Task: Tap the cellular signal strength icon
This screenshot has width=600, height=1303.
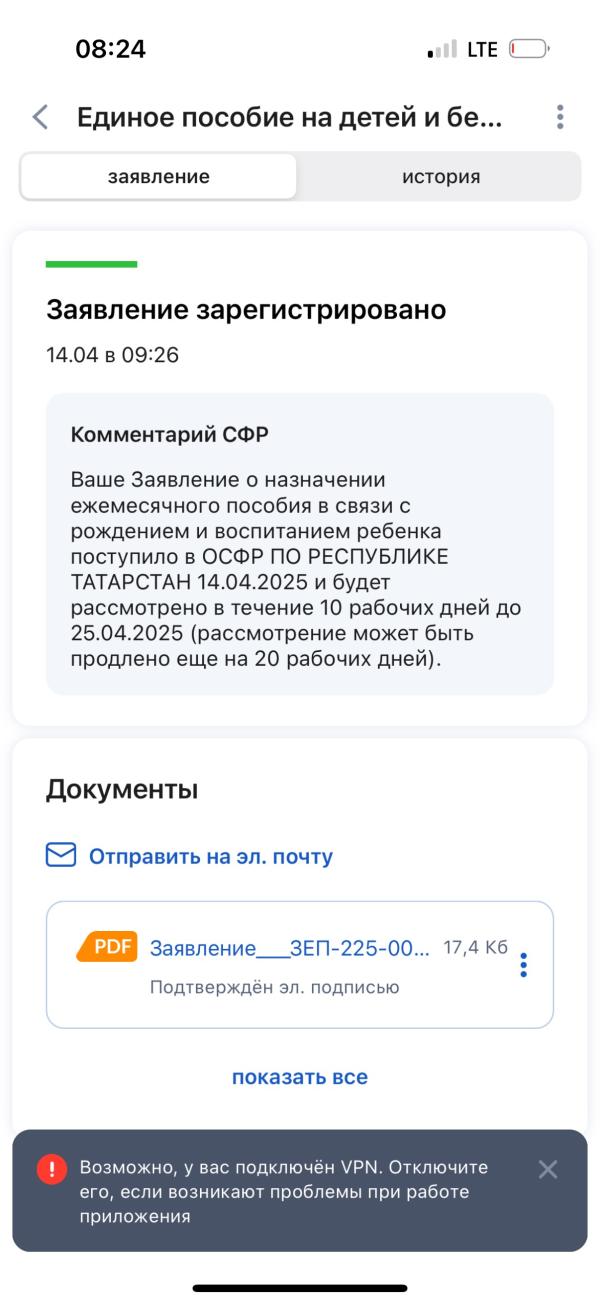Action: (442, 49)
